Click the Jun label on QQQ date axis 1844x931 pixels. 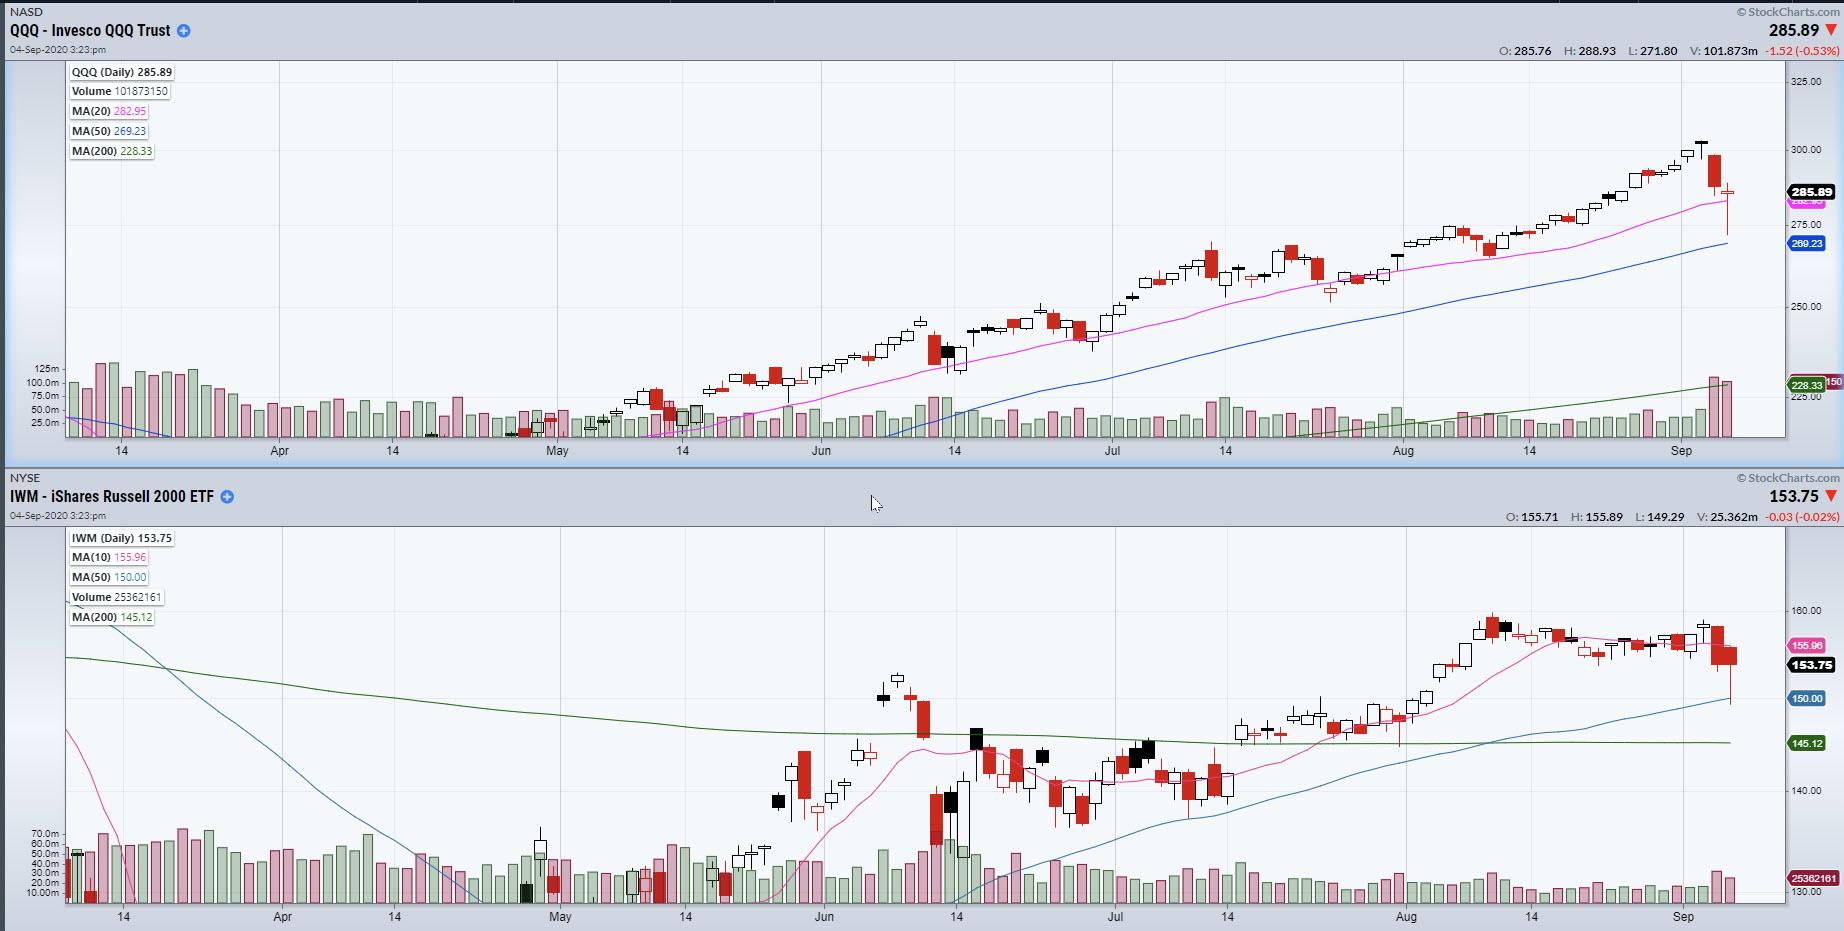point(821,451)
